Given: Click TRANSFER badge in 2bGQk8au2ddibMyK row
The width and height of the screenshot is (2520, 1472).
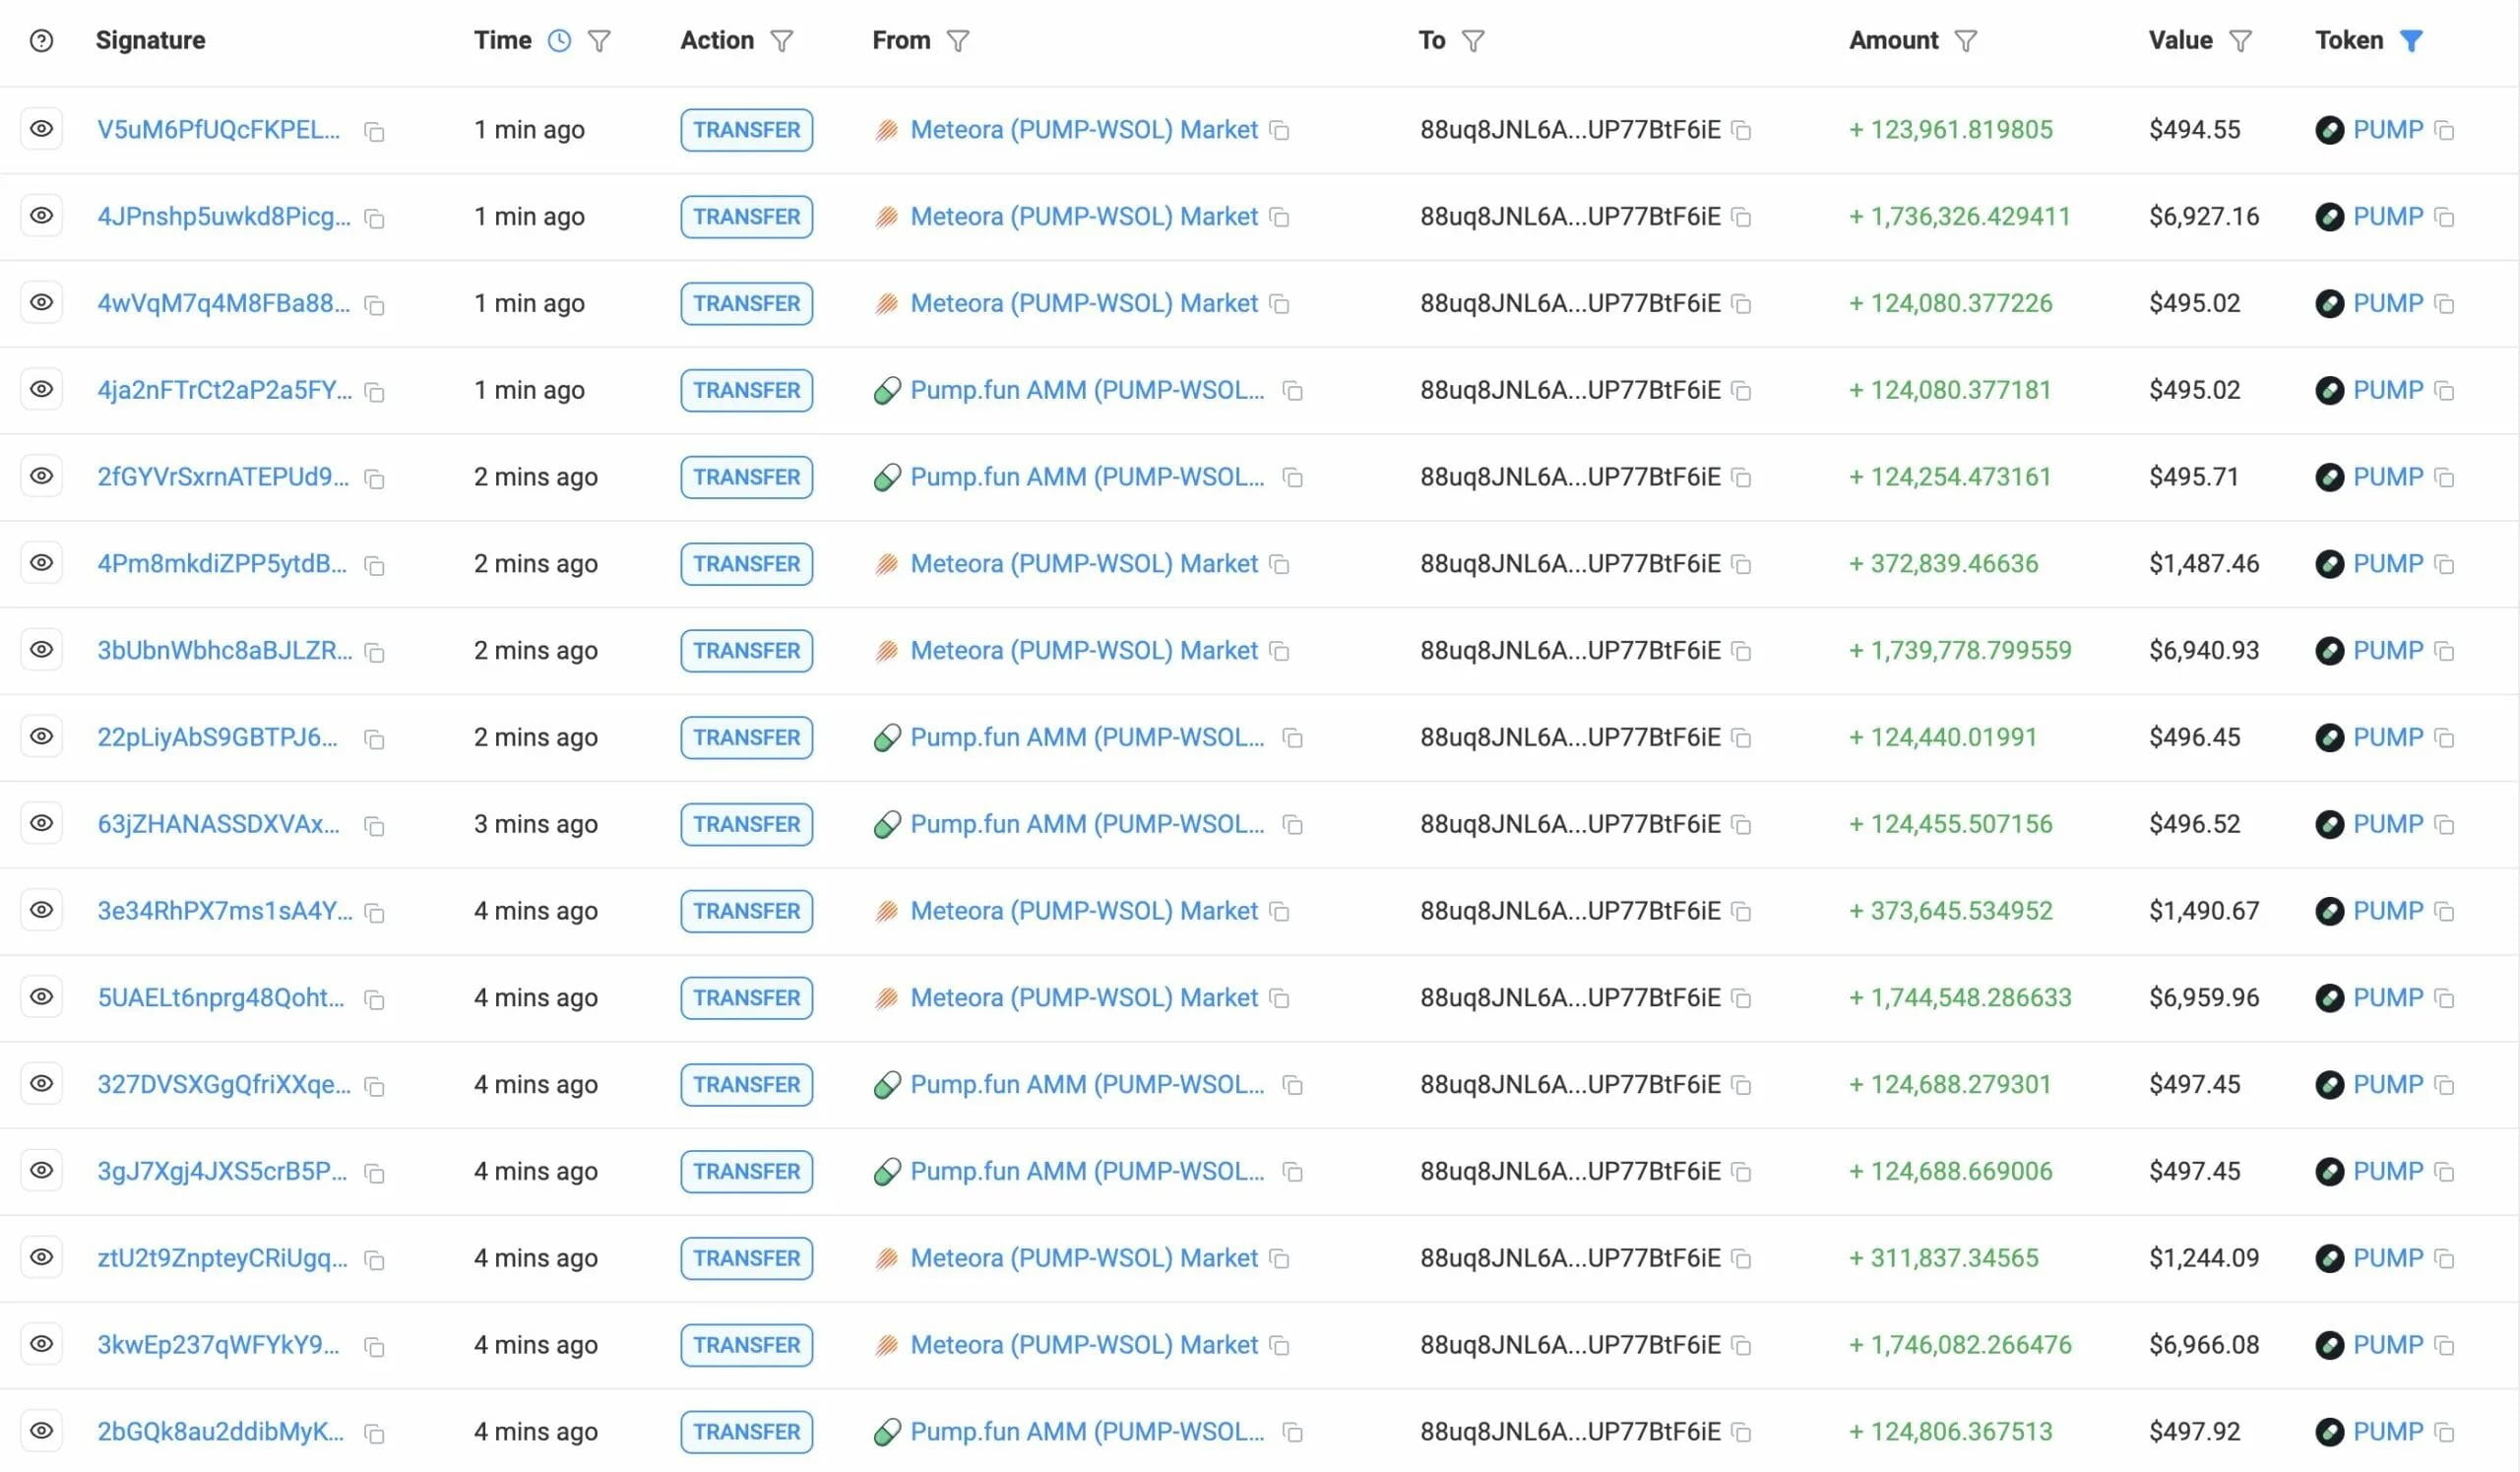Looking at the screenshot, I should click(x=747, y=1431).
